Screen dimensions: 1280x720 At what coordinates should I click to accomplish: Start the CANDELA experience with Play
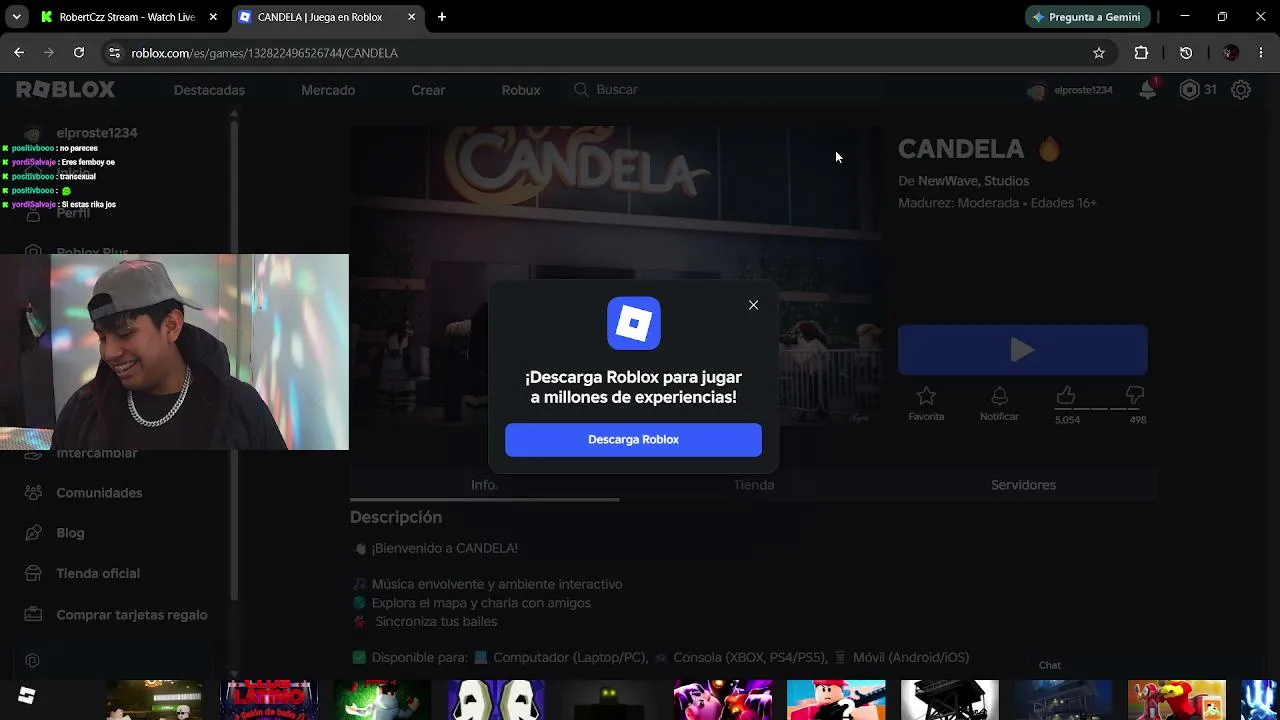1022,350
